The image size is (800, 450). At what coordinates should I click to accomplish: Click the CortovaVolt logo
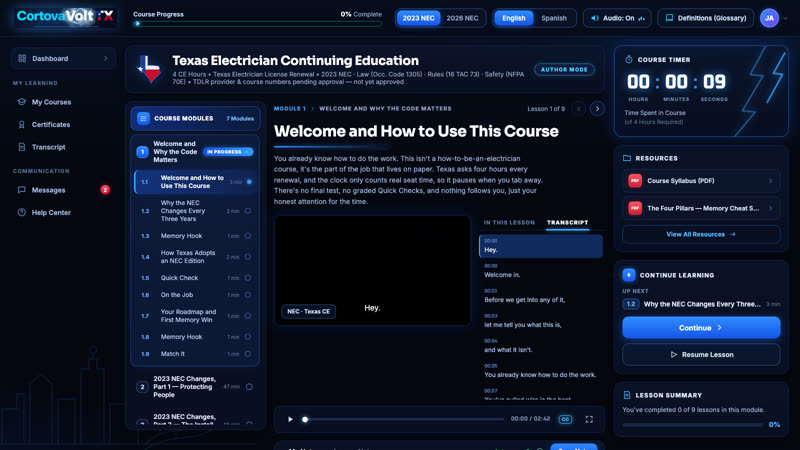tap(65, 16)
